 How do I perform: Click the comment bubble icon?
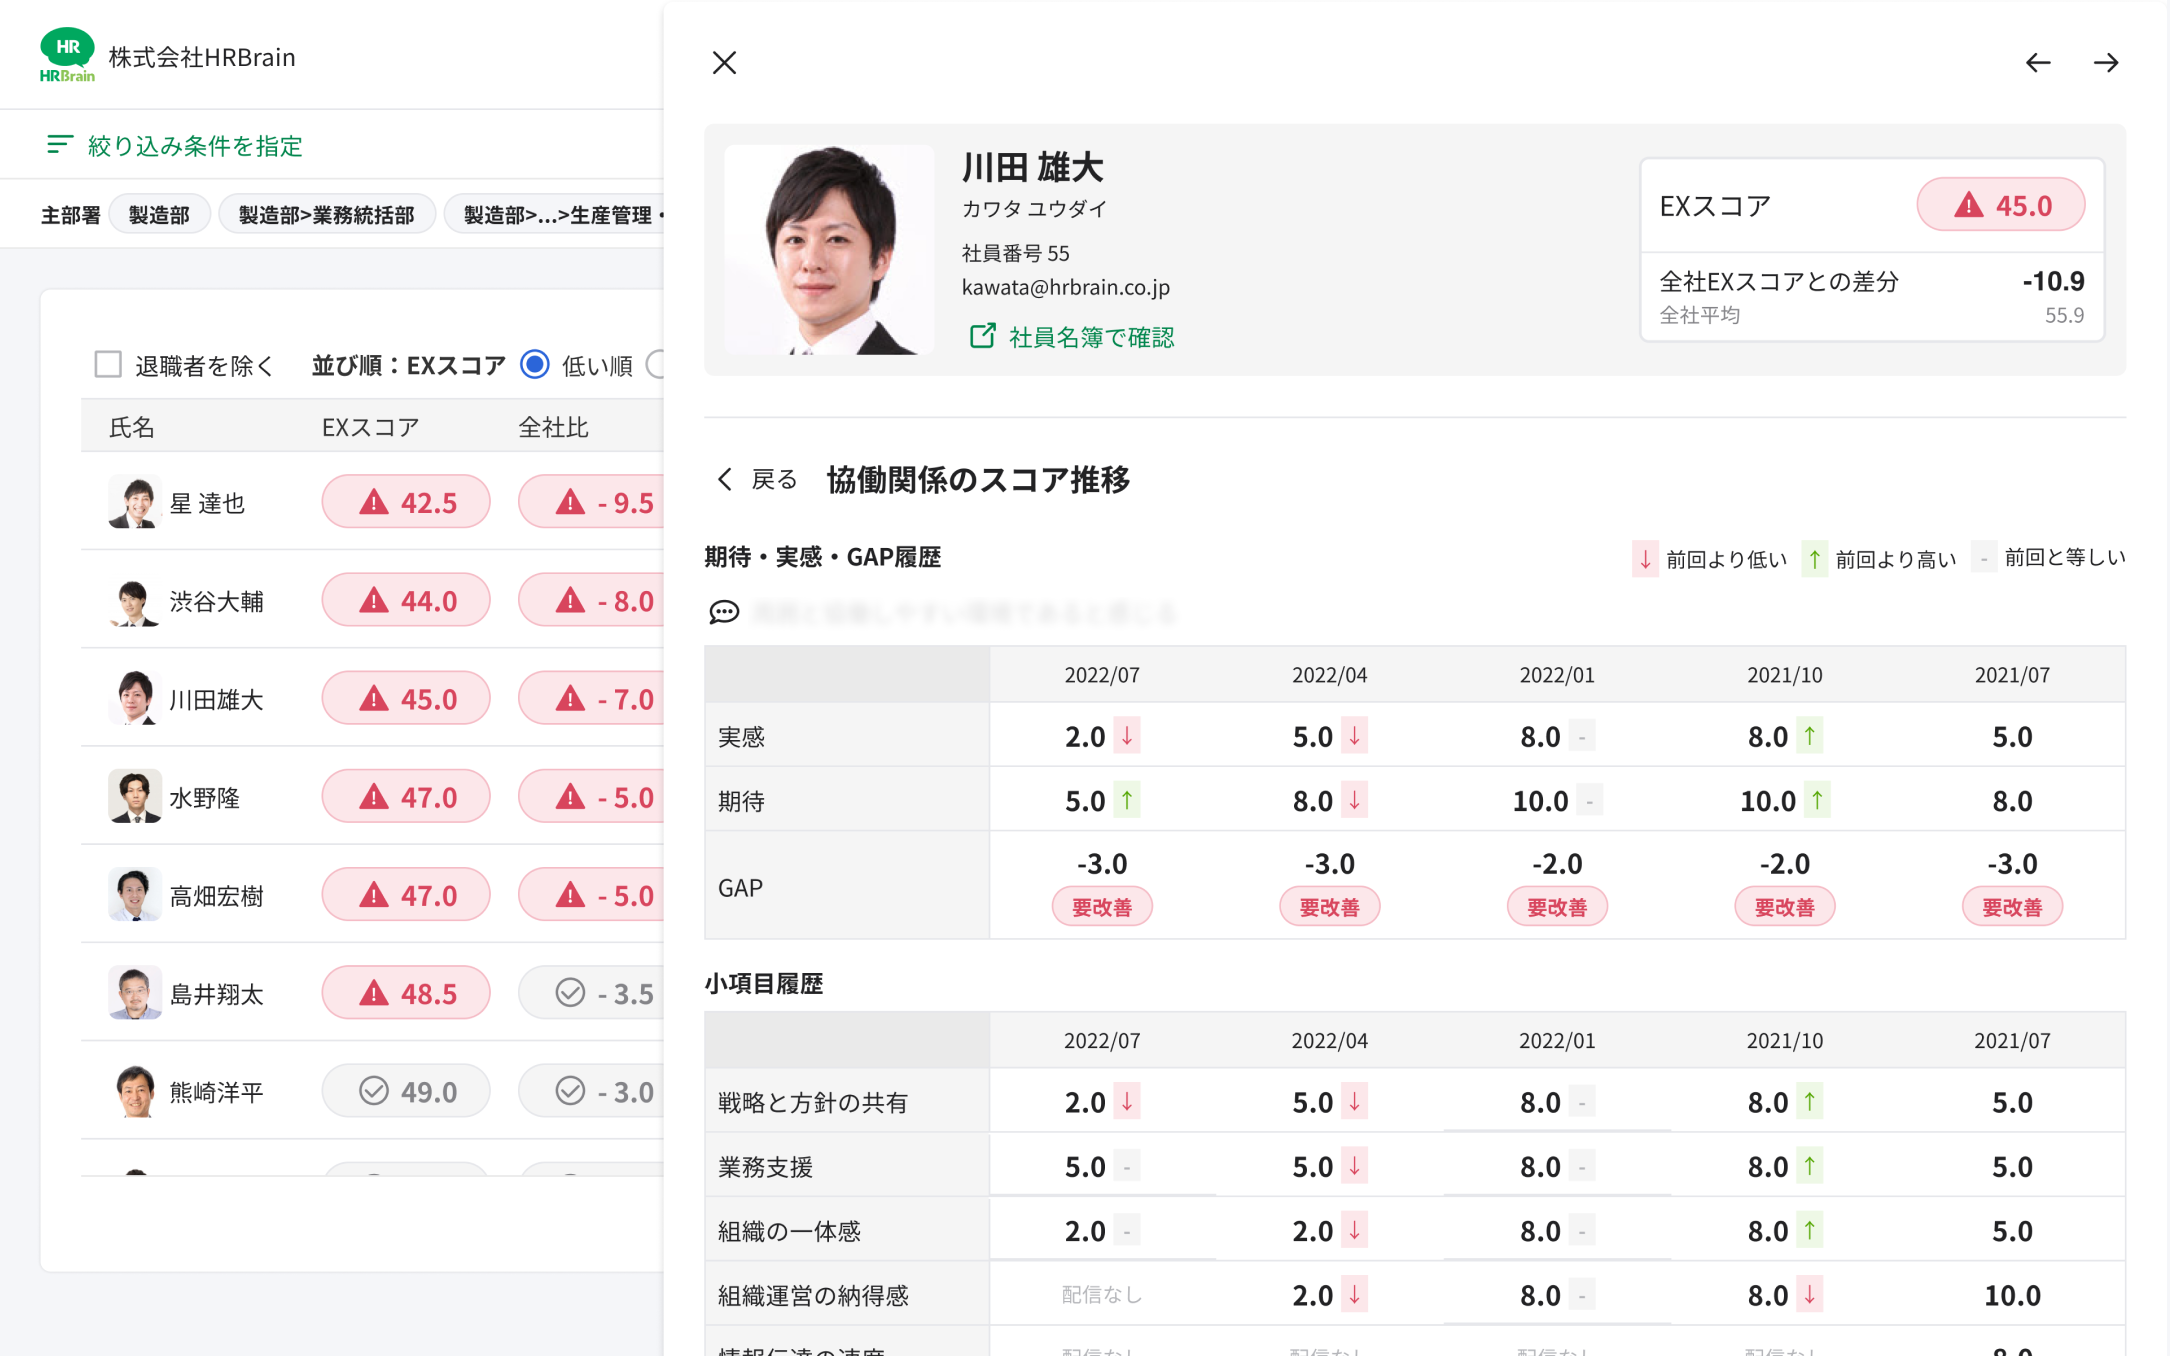pos(724,612)
